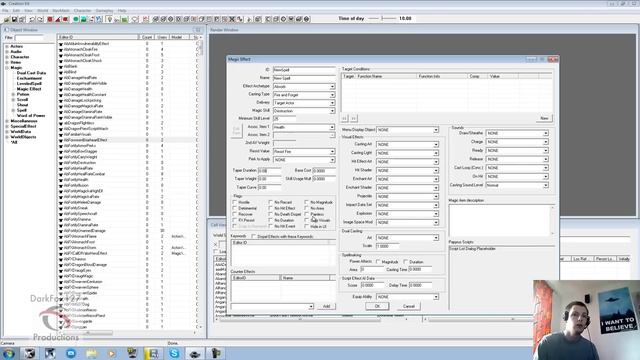Open the Delivery dropdown

[x=332, y=103]
